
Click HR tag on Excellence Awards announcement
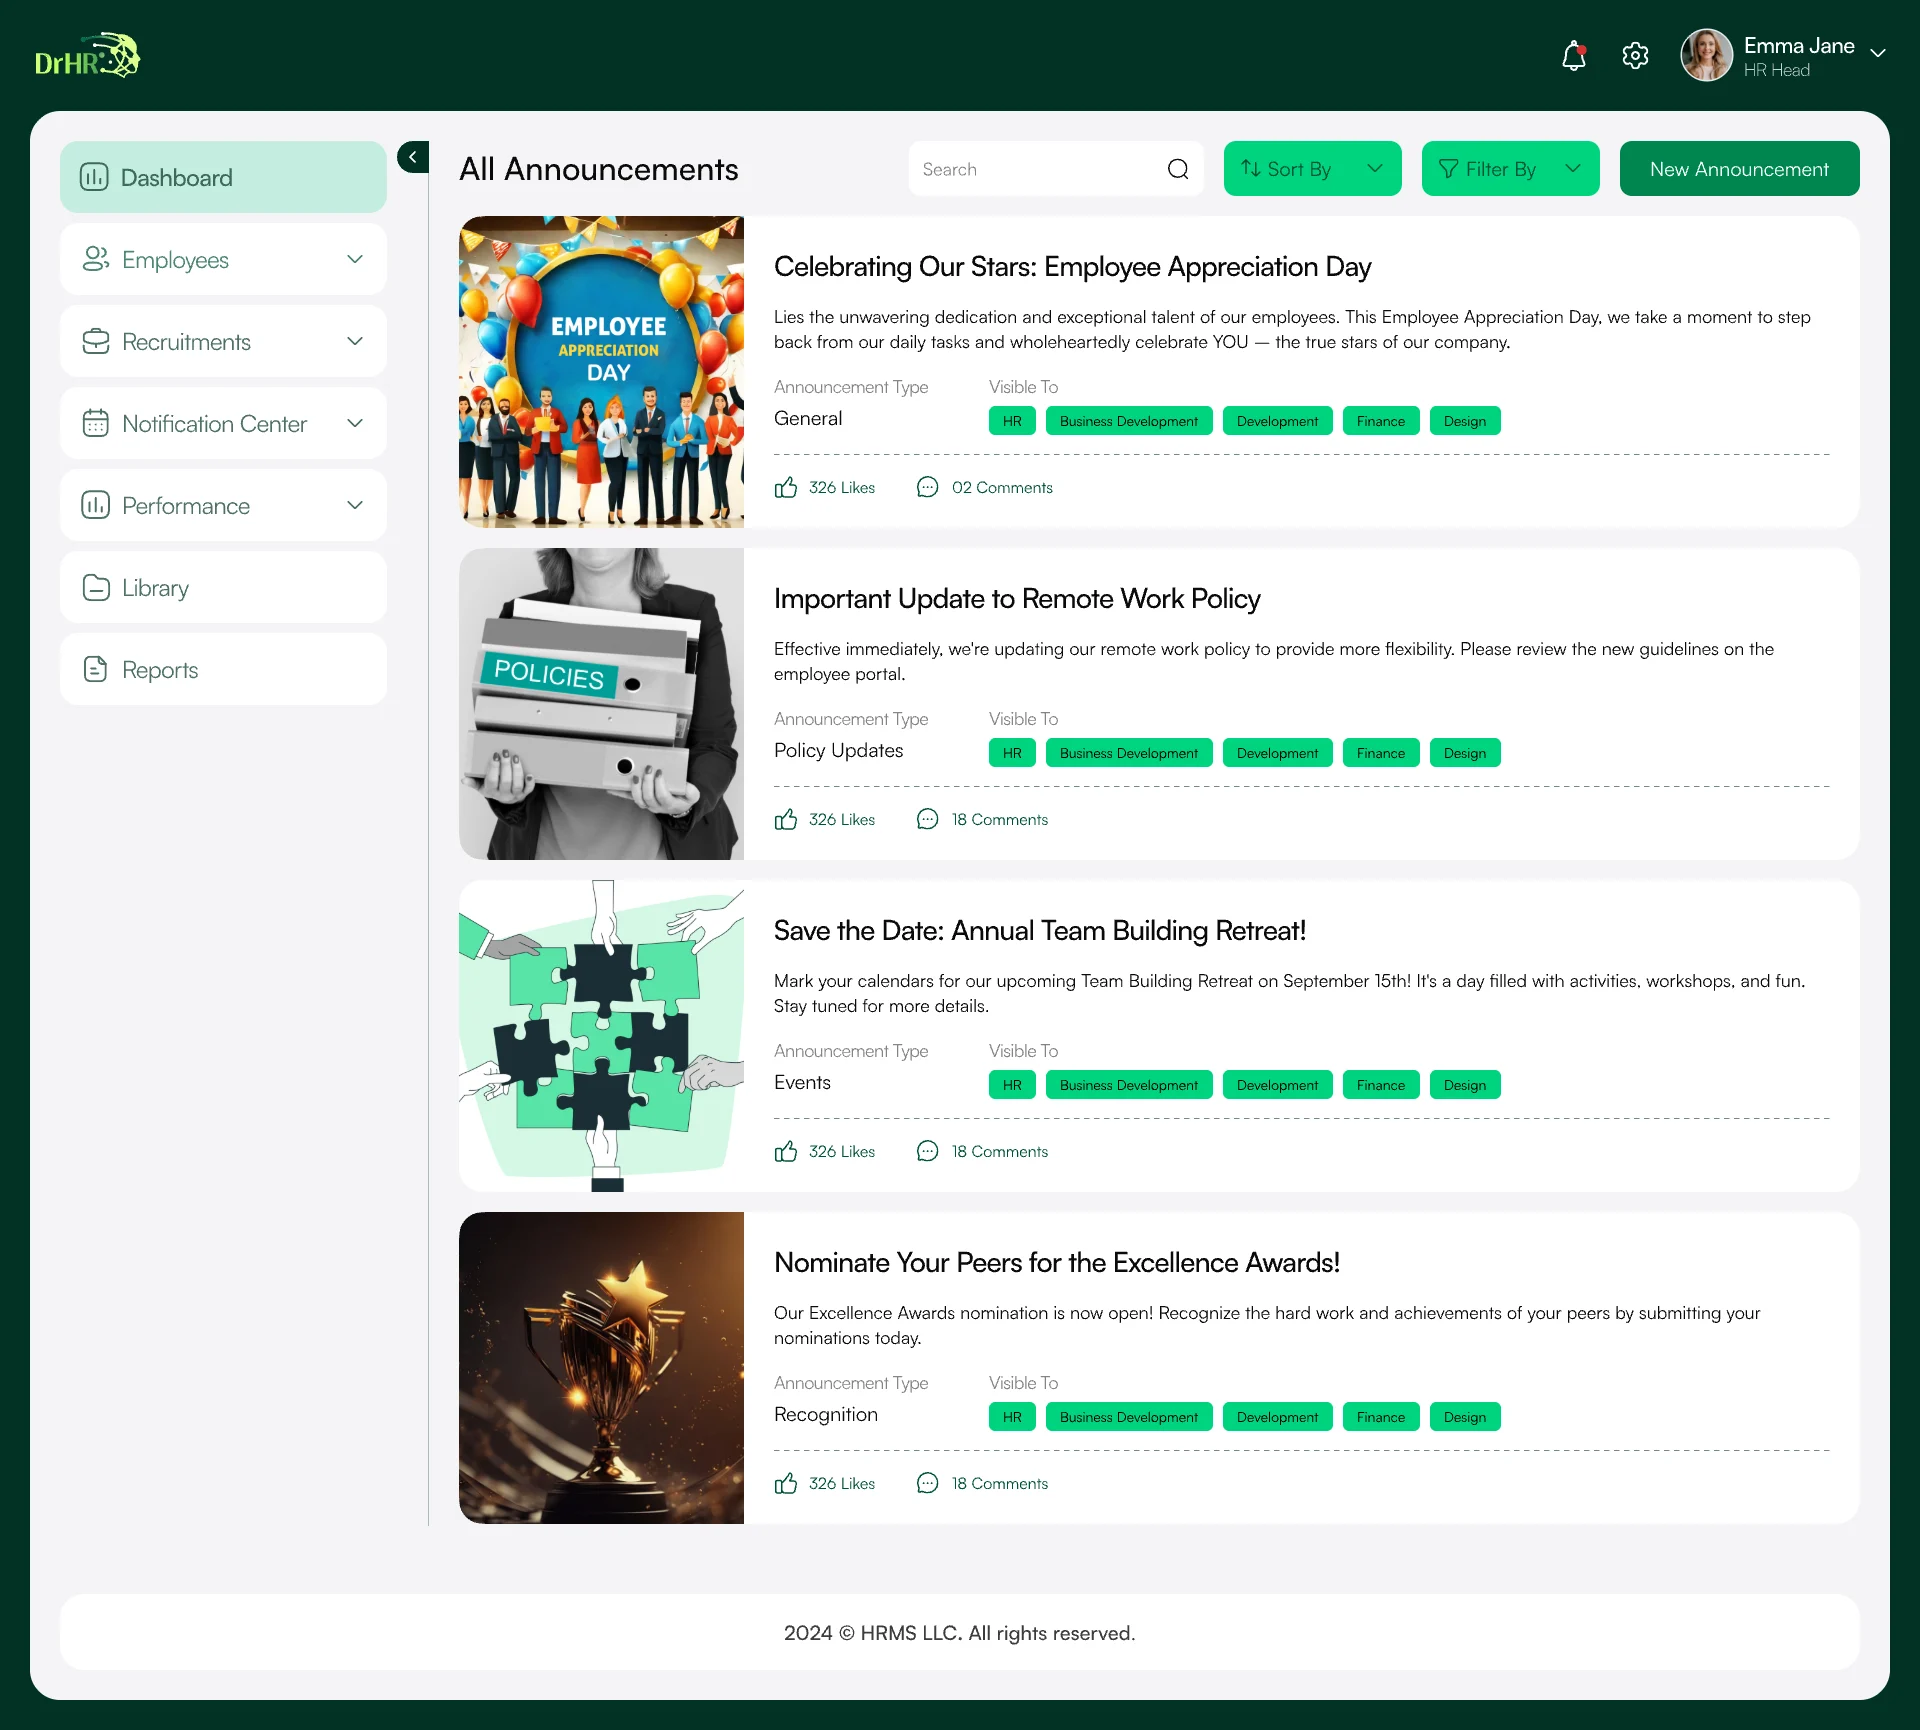[x=1012, y=1417]
